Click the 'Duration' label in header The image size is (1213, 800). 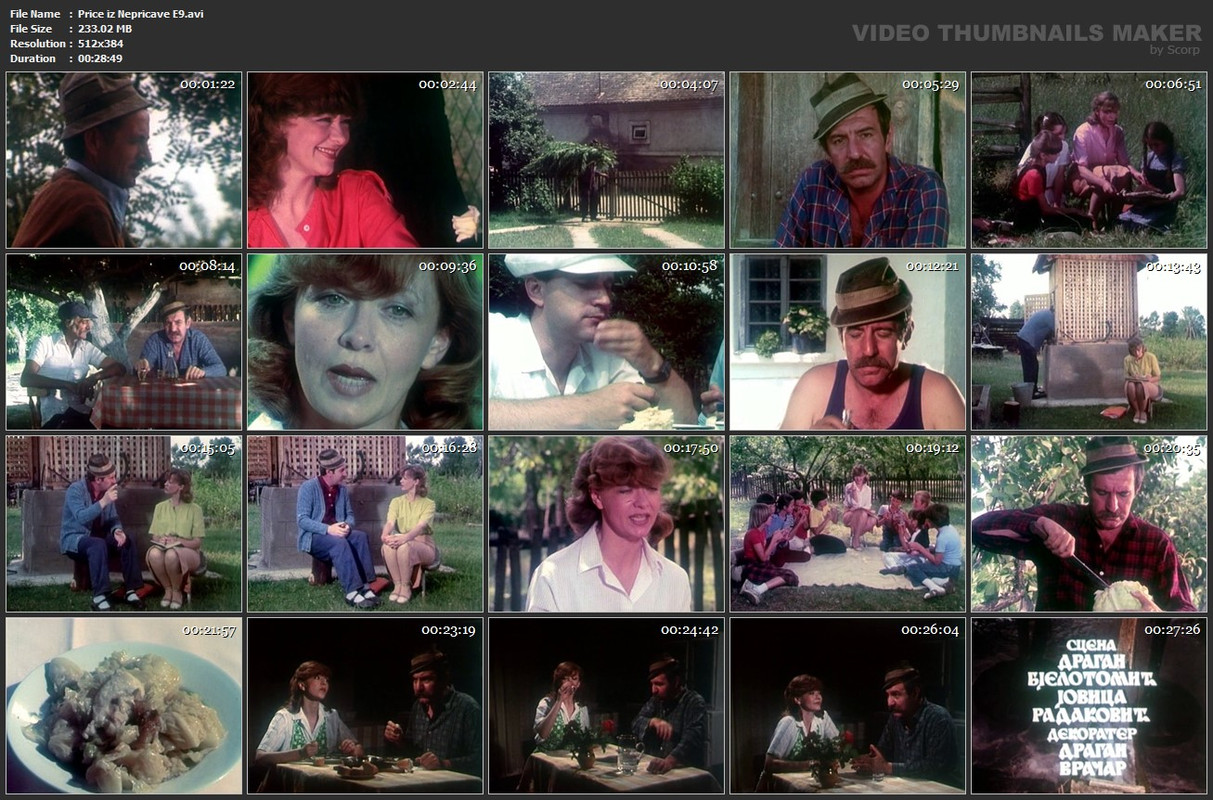pyautogui.click(x=33, y=59)
